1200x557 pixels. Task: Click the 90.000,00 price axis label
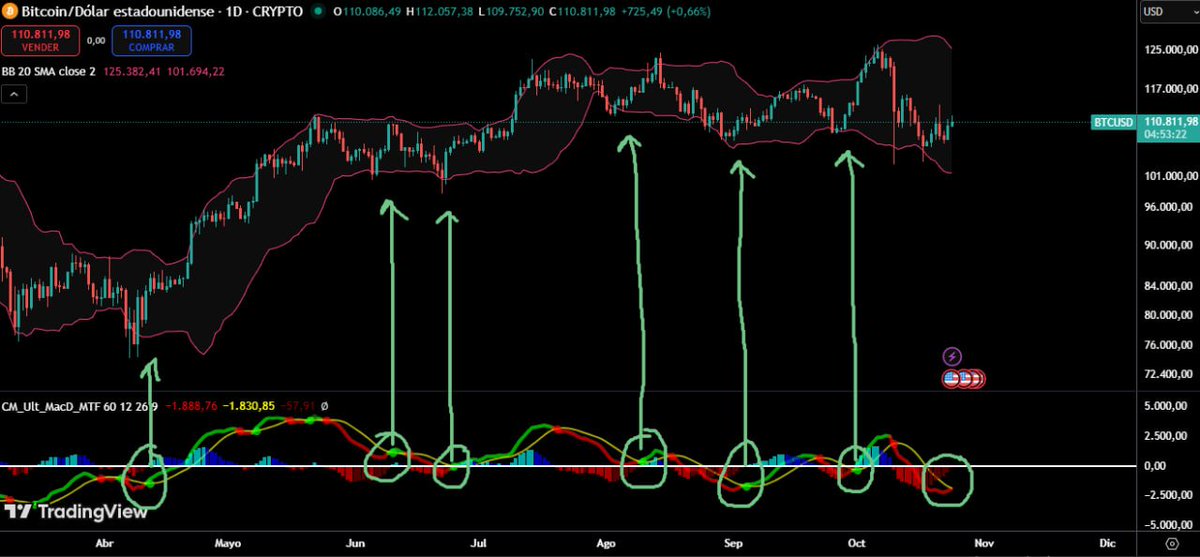pos(1170,246)
